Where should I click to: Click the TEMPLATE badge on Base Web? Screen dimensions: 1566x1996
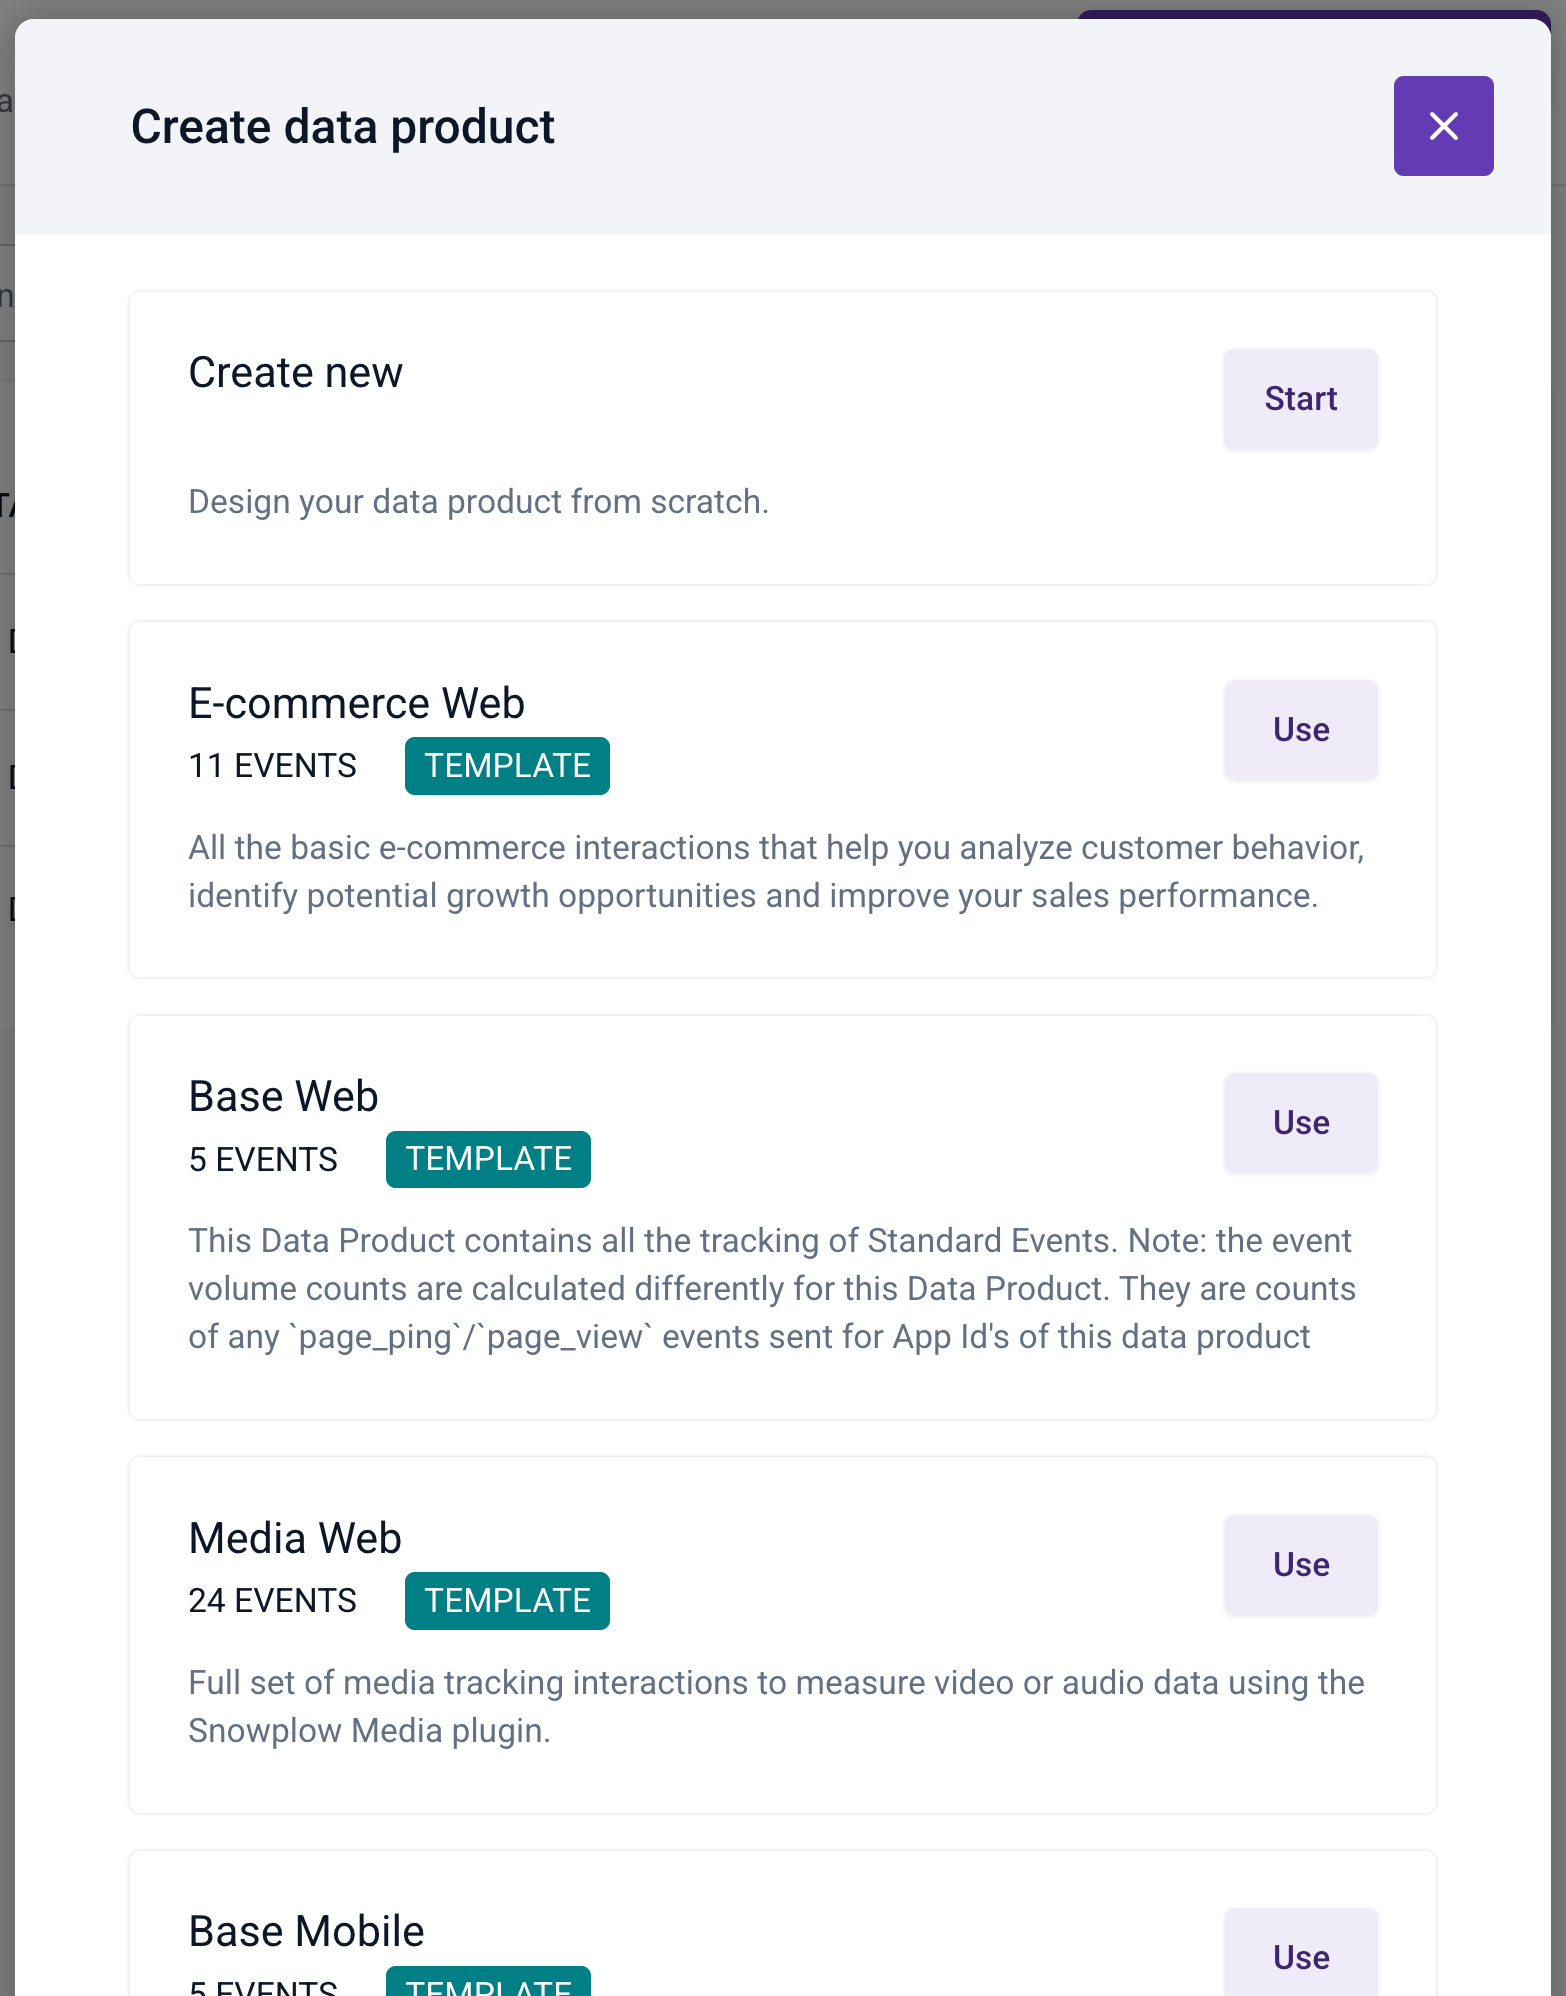[x=488, y=1158]
